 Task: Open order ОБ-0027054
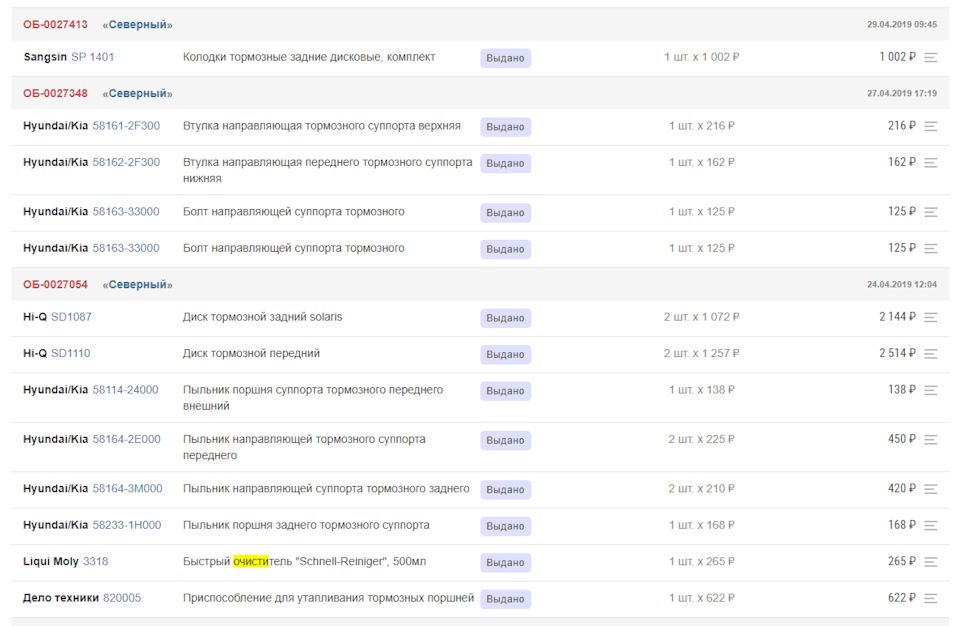(55, 284)
